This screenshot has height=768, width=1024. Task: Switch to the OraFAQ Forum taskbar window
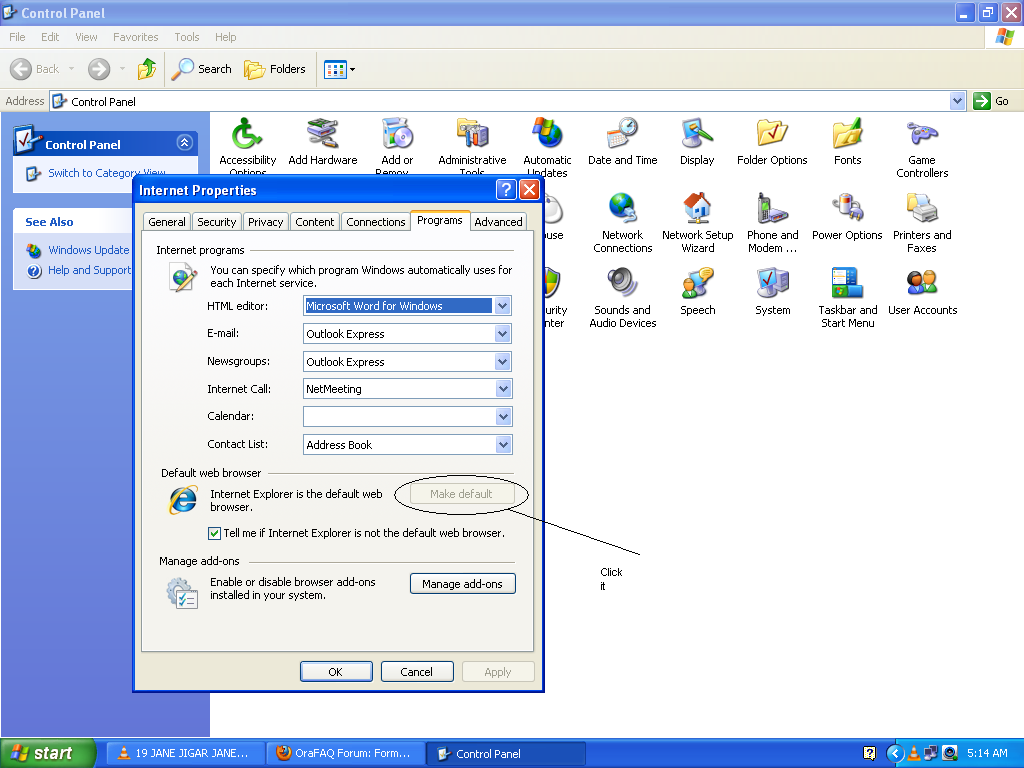(x=345, y=753)
